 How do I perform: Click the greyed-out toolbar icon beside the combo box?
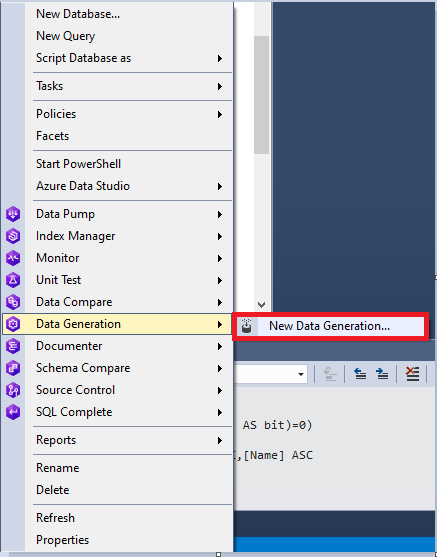(330, 374)
